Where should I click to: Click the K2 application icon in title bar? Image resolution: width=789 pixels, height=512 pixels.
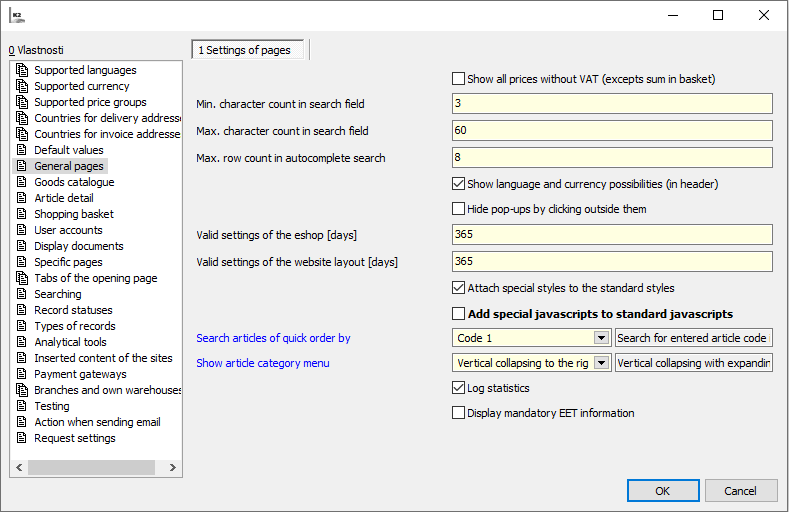(x=16, y=15)
